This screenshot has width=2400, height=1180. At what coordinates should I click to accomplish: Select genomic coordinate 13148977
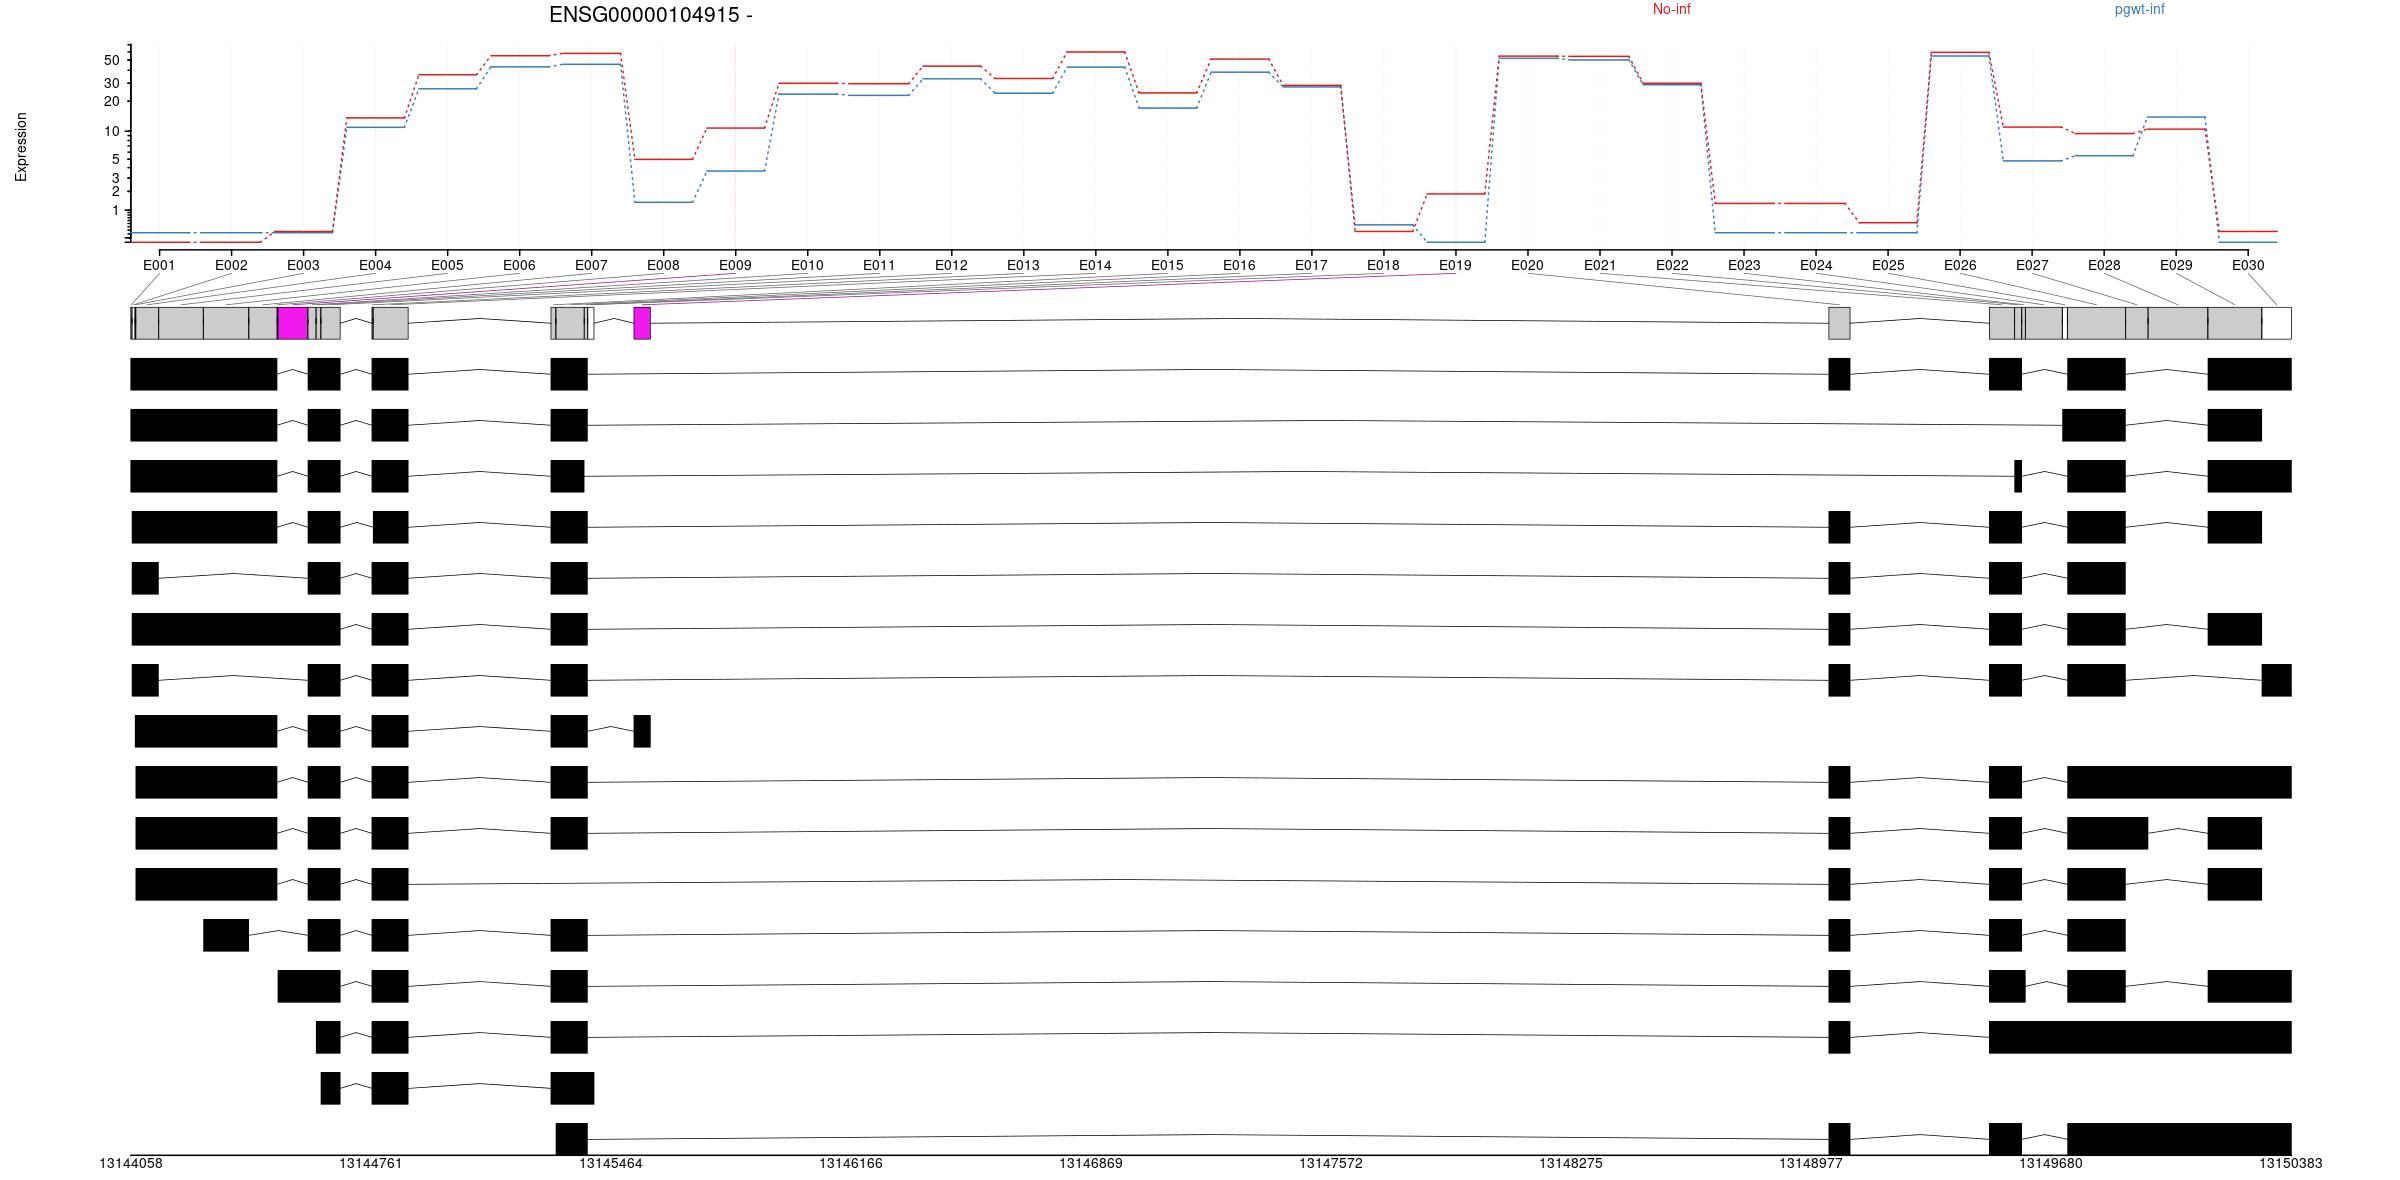pos(1811,1163)
